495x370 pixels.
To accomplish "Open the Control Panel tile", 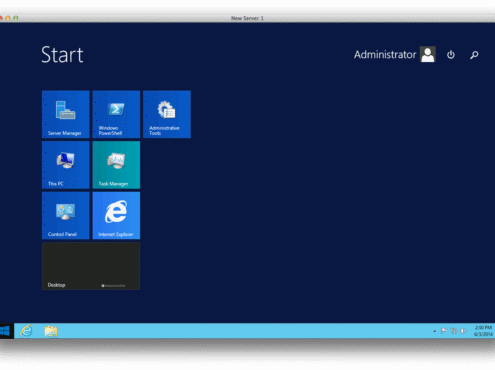I will [x=66, y=215].
